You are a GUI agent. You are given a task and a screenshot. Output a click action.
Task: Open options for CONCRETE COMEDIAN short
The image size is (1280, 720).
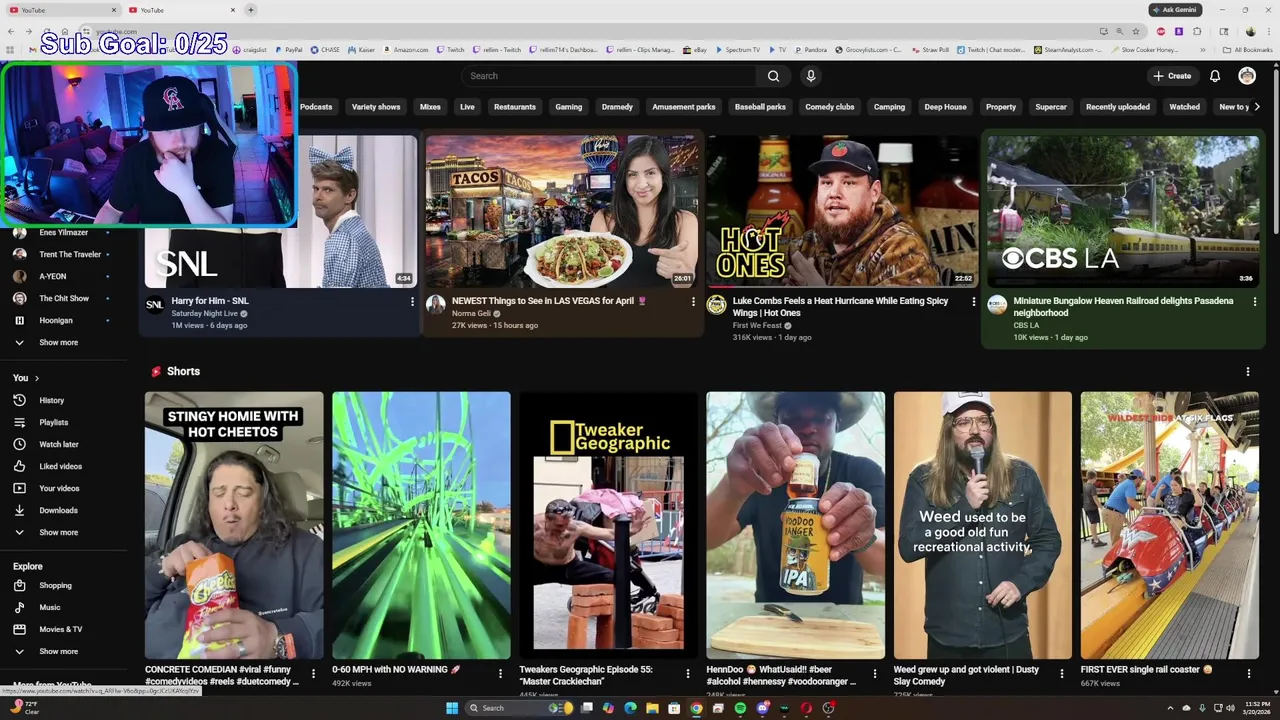(x=313, y=674)
